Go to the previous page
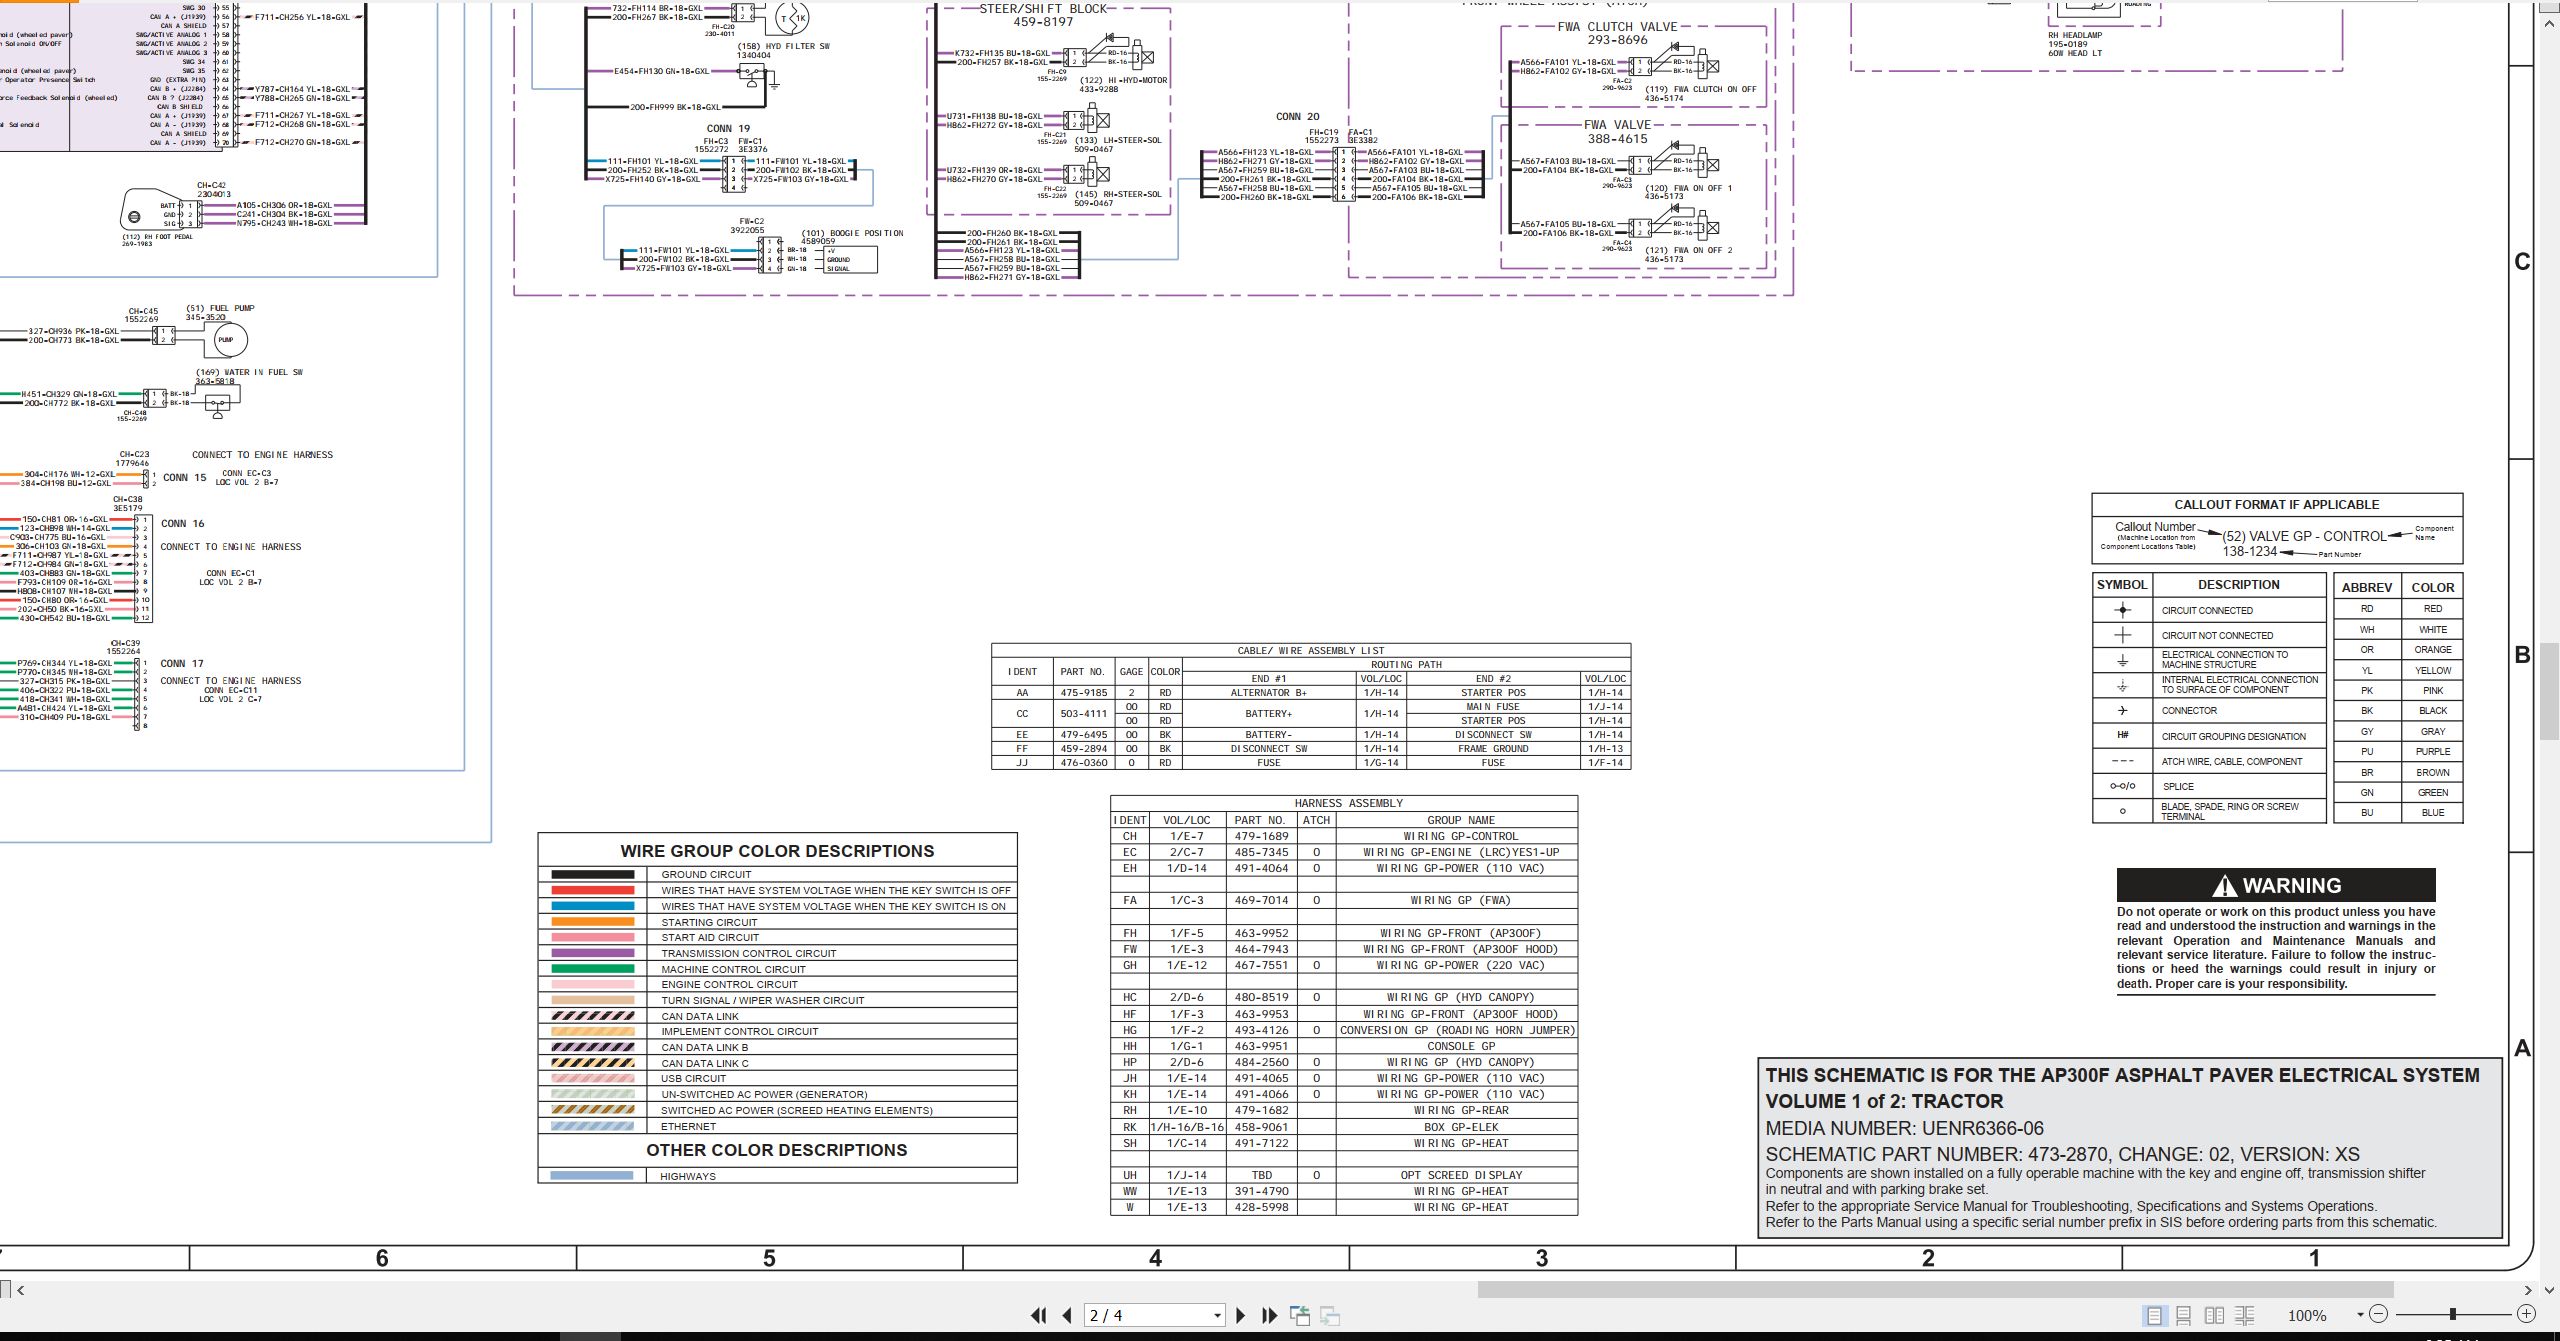2560x1341 pixels. coord(1067,1316)
